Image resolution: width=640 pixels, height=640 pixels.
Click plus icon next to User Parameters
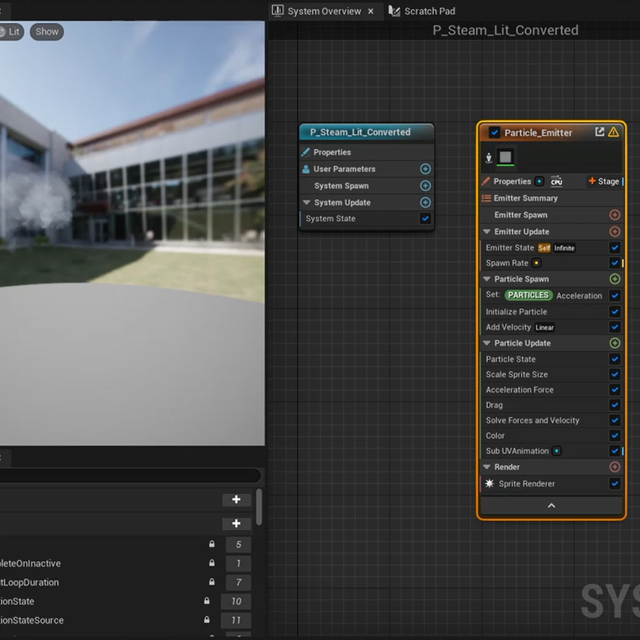click(425, 169)
